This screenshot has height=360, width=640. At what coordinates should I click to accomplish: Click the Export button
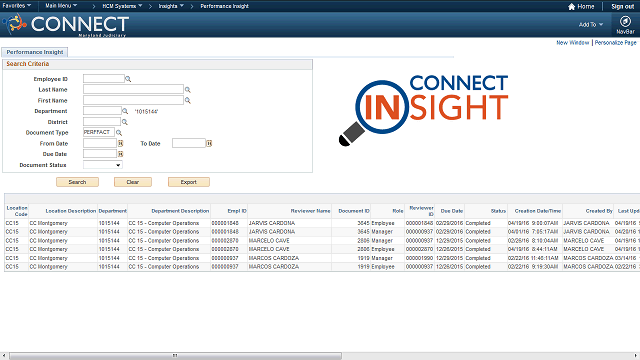click(189, 182)
